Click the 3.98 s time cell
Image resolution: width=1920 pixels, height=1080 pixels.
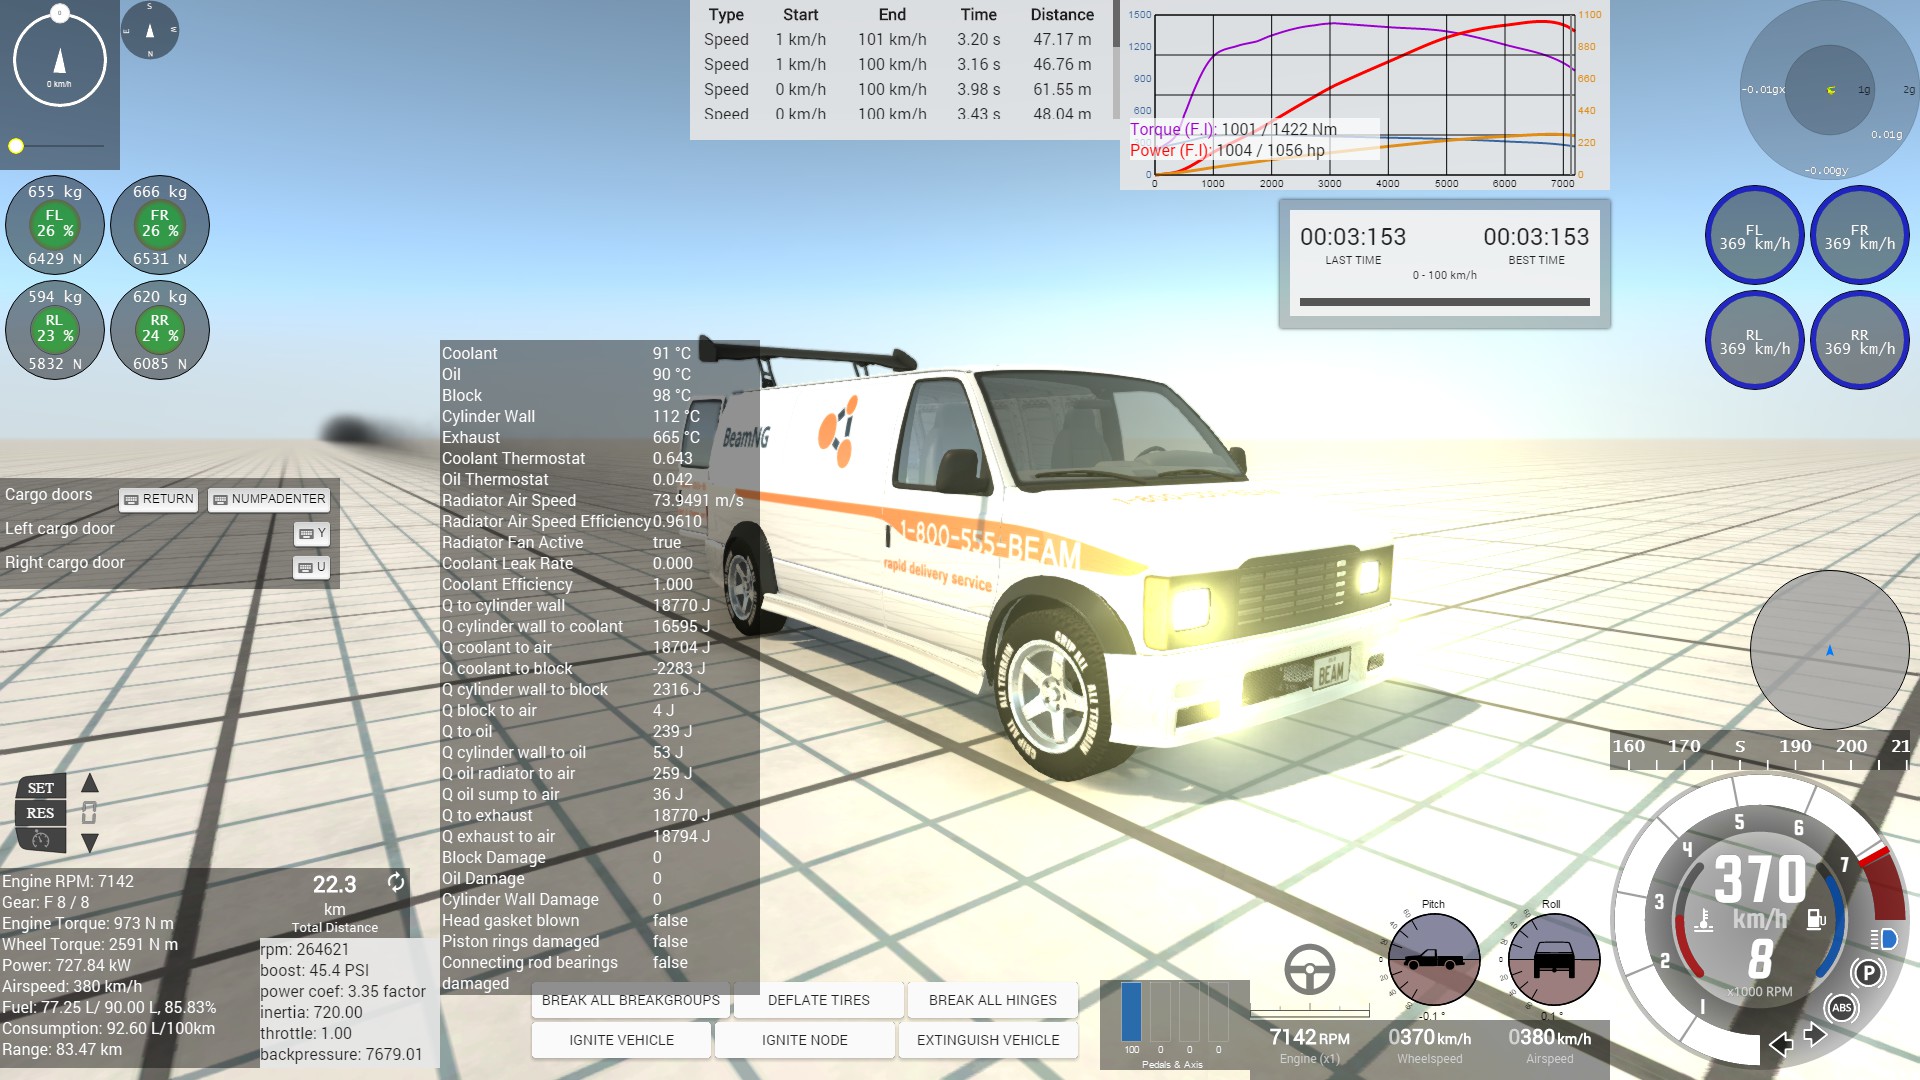pyautogui.click(x=978, y=90)
